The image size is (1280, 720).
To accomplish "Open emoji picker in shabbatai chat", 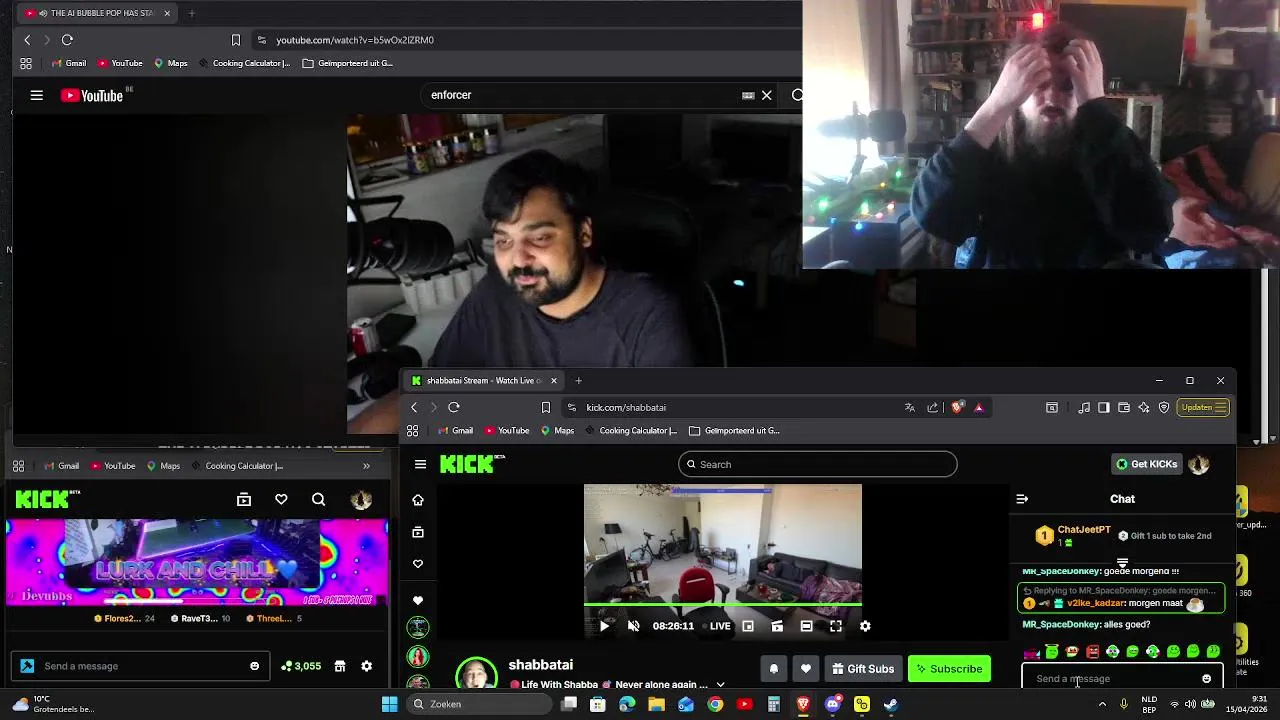I will pyautogui.click(x=1206, y=679).
